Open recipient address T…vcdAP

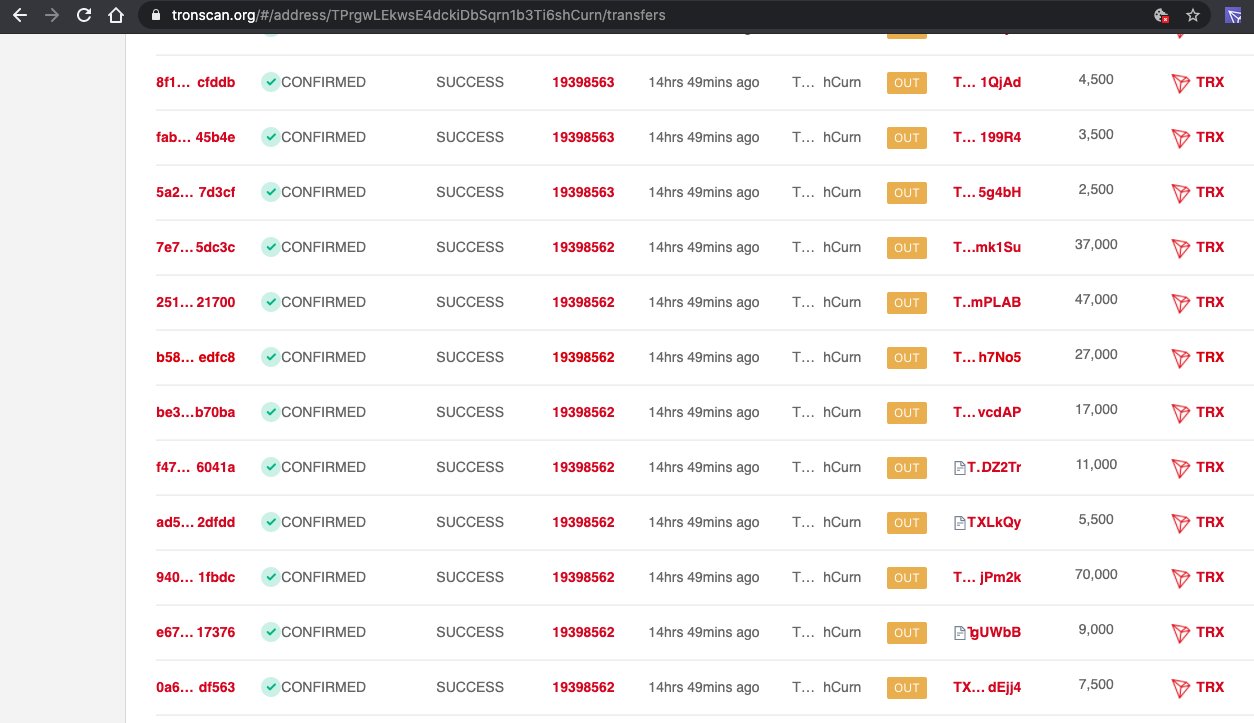coord(987,412)
